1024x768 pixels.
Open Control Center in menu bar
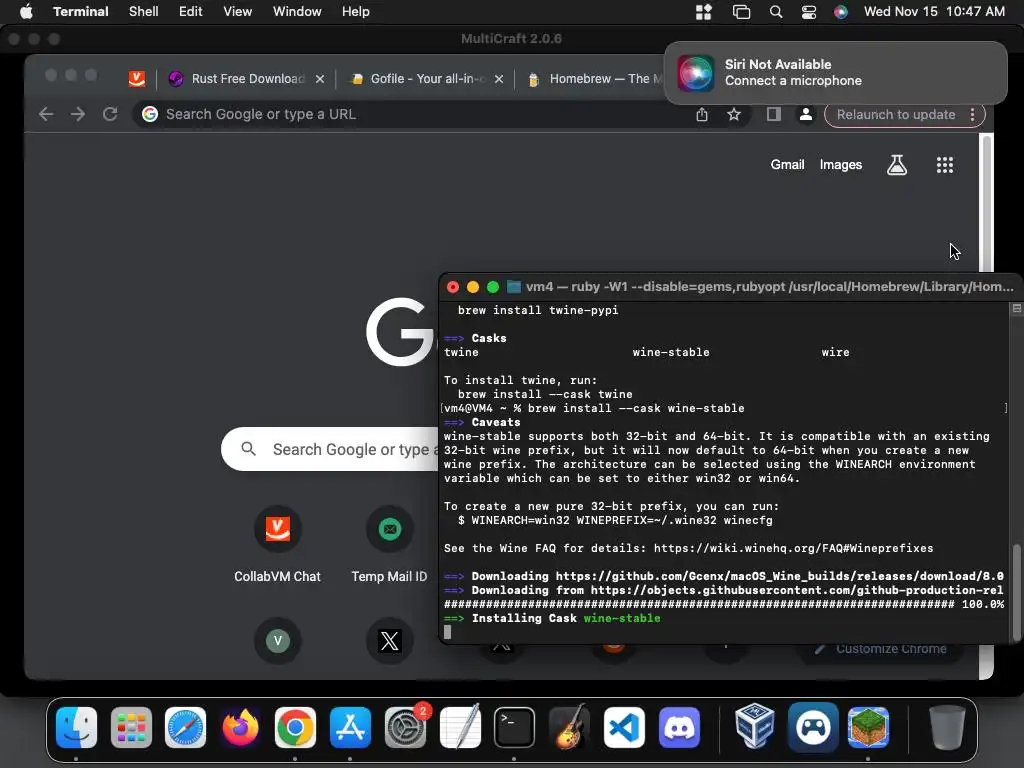pyautogui.click(x=808, y=12)
